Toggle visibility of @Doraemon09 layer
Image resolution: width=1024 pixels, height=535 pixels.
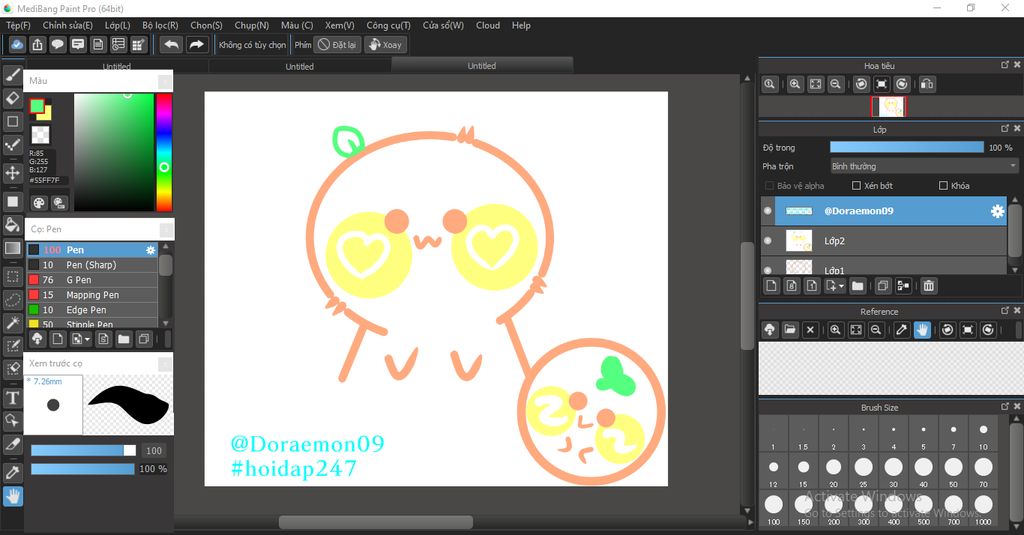coord(767,211)
